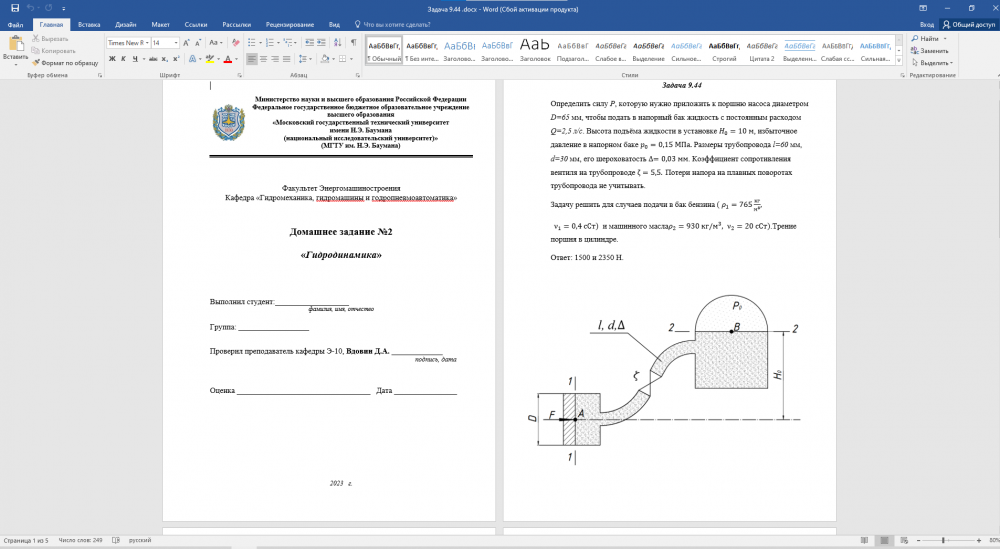Apply subscript formatting
Viewport: 1000px width, 549px height.
164,59
